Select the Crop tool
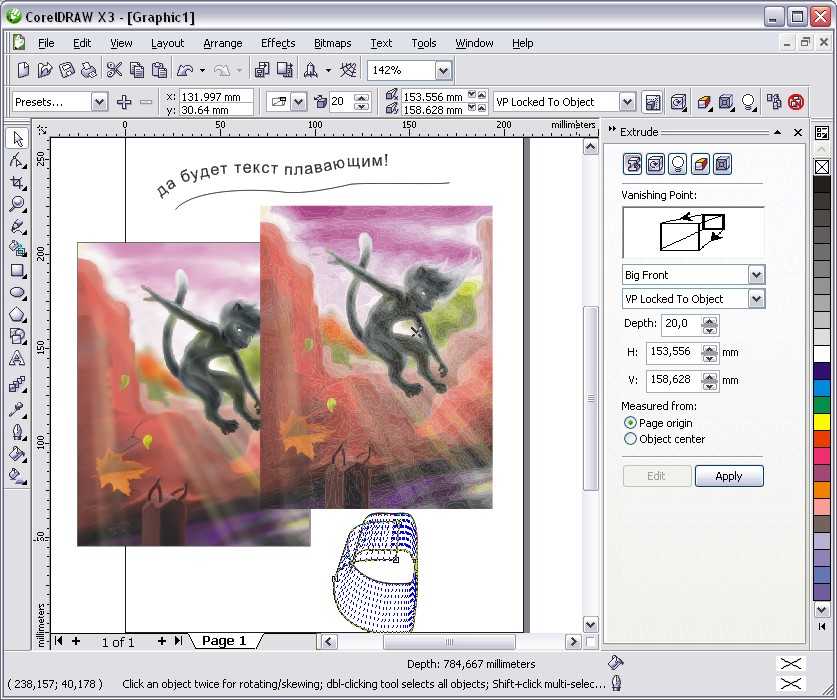The image size is (837, 700). tap(18, 183)
